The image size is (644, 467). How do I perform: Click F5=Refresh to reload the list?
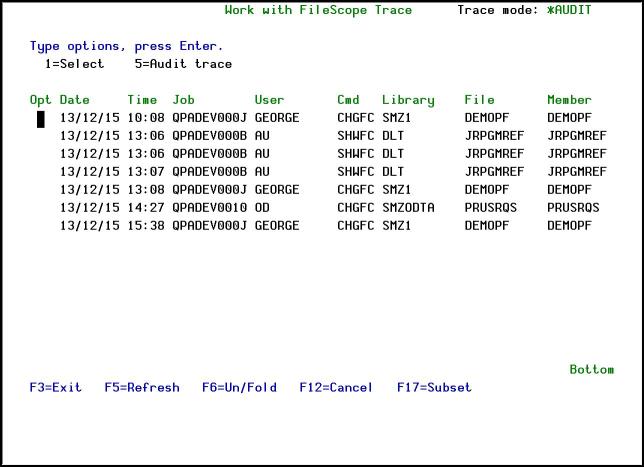point(142,388)
